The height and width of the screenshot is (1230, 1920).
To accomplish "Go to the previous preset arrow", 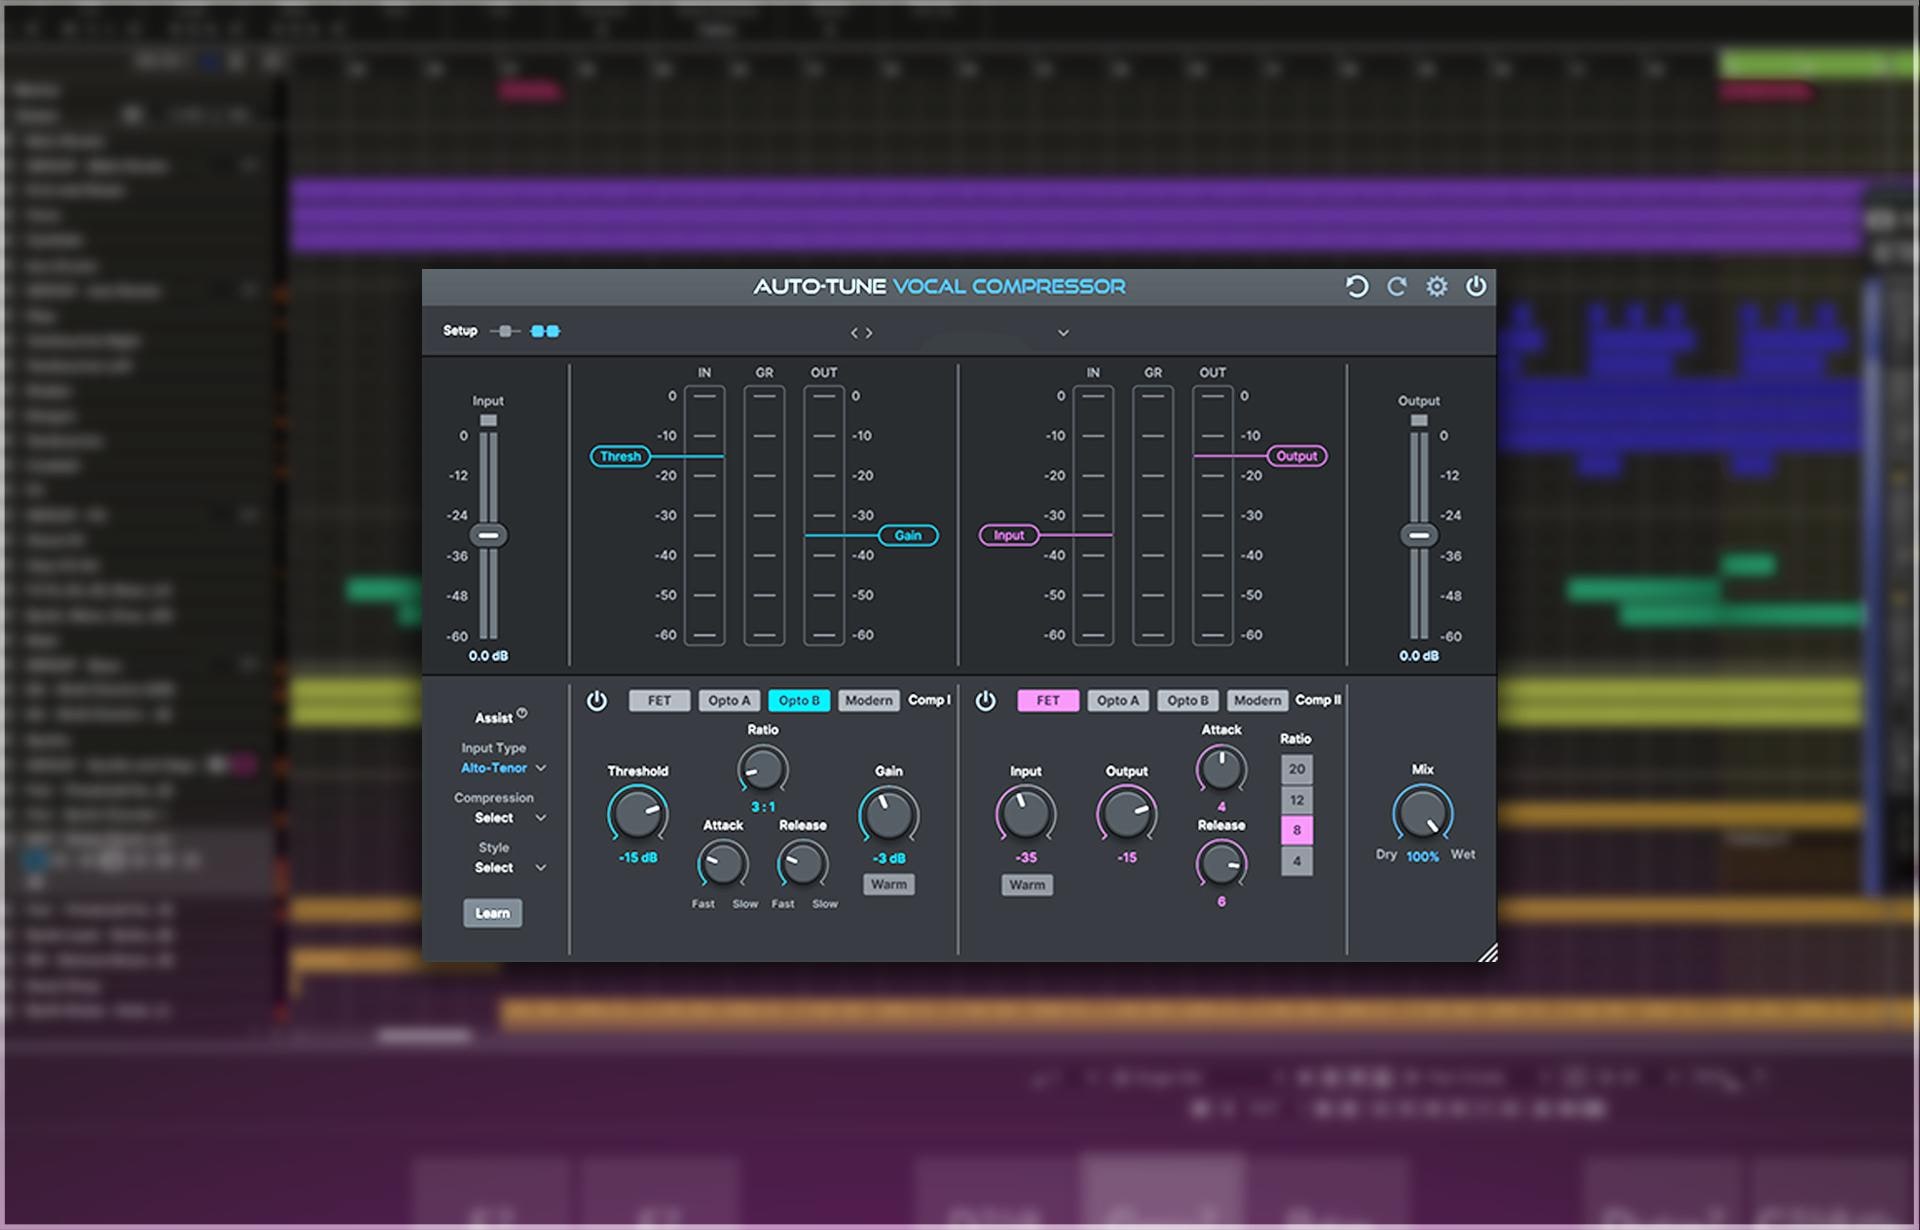I will click(x=855, y=333).
